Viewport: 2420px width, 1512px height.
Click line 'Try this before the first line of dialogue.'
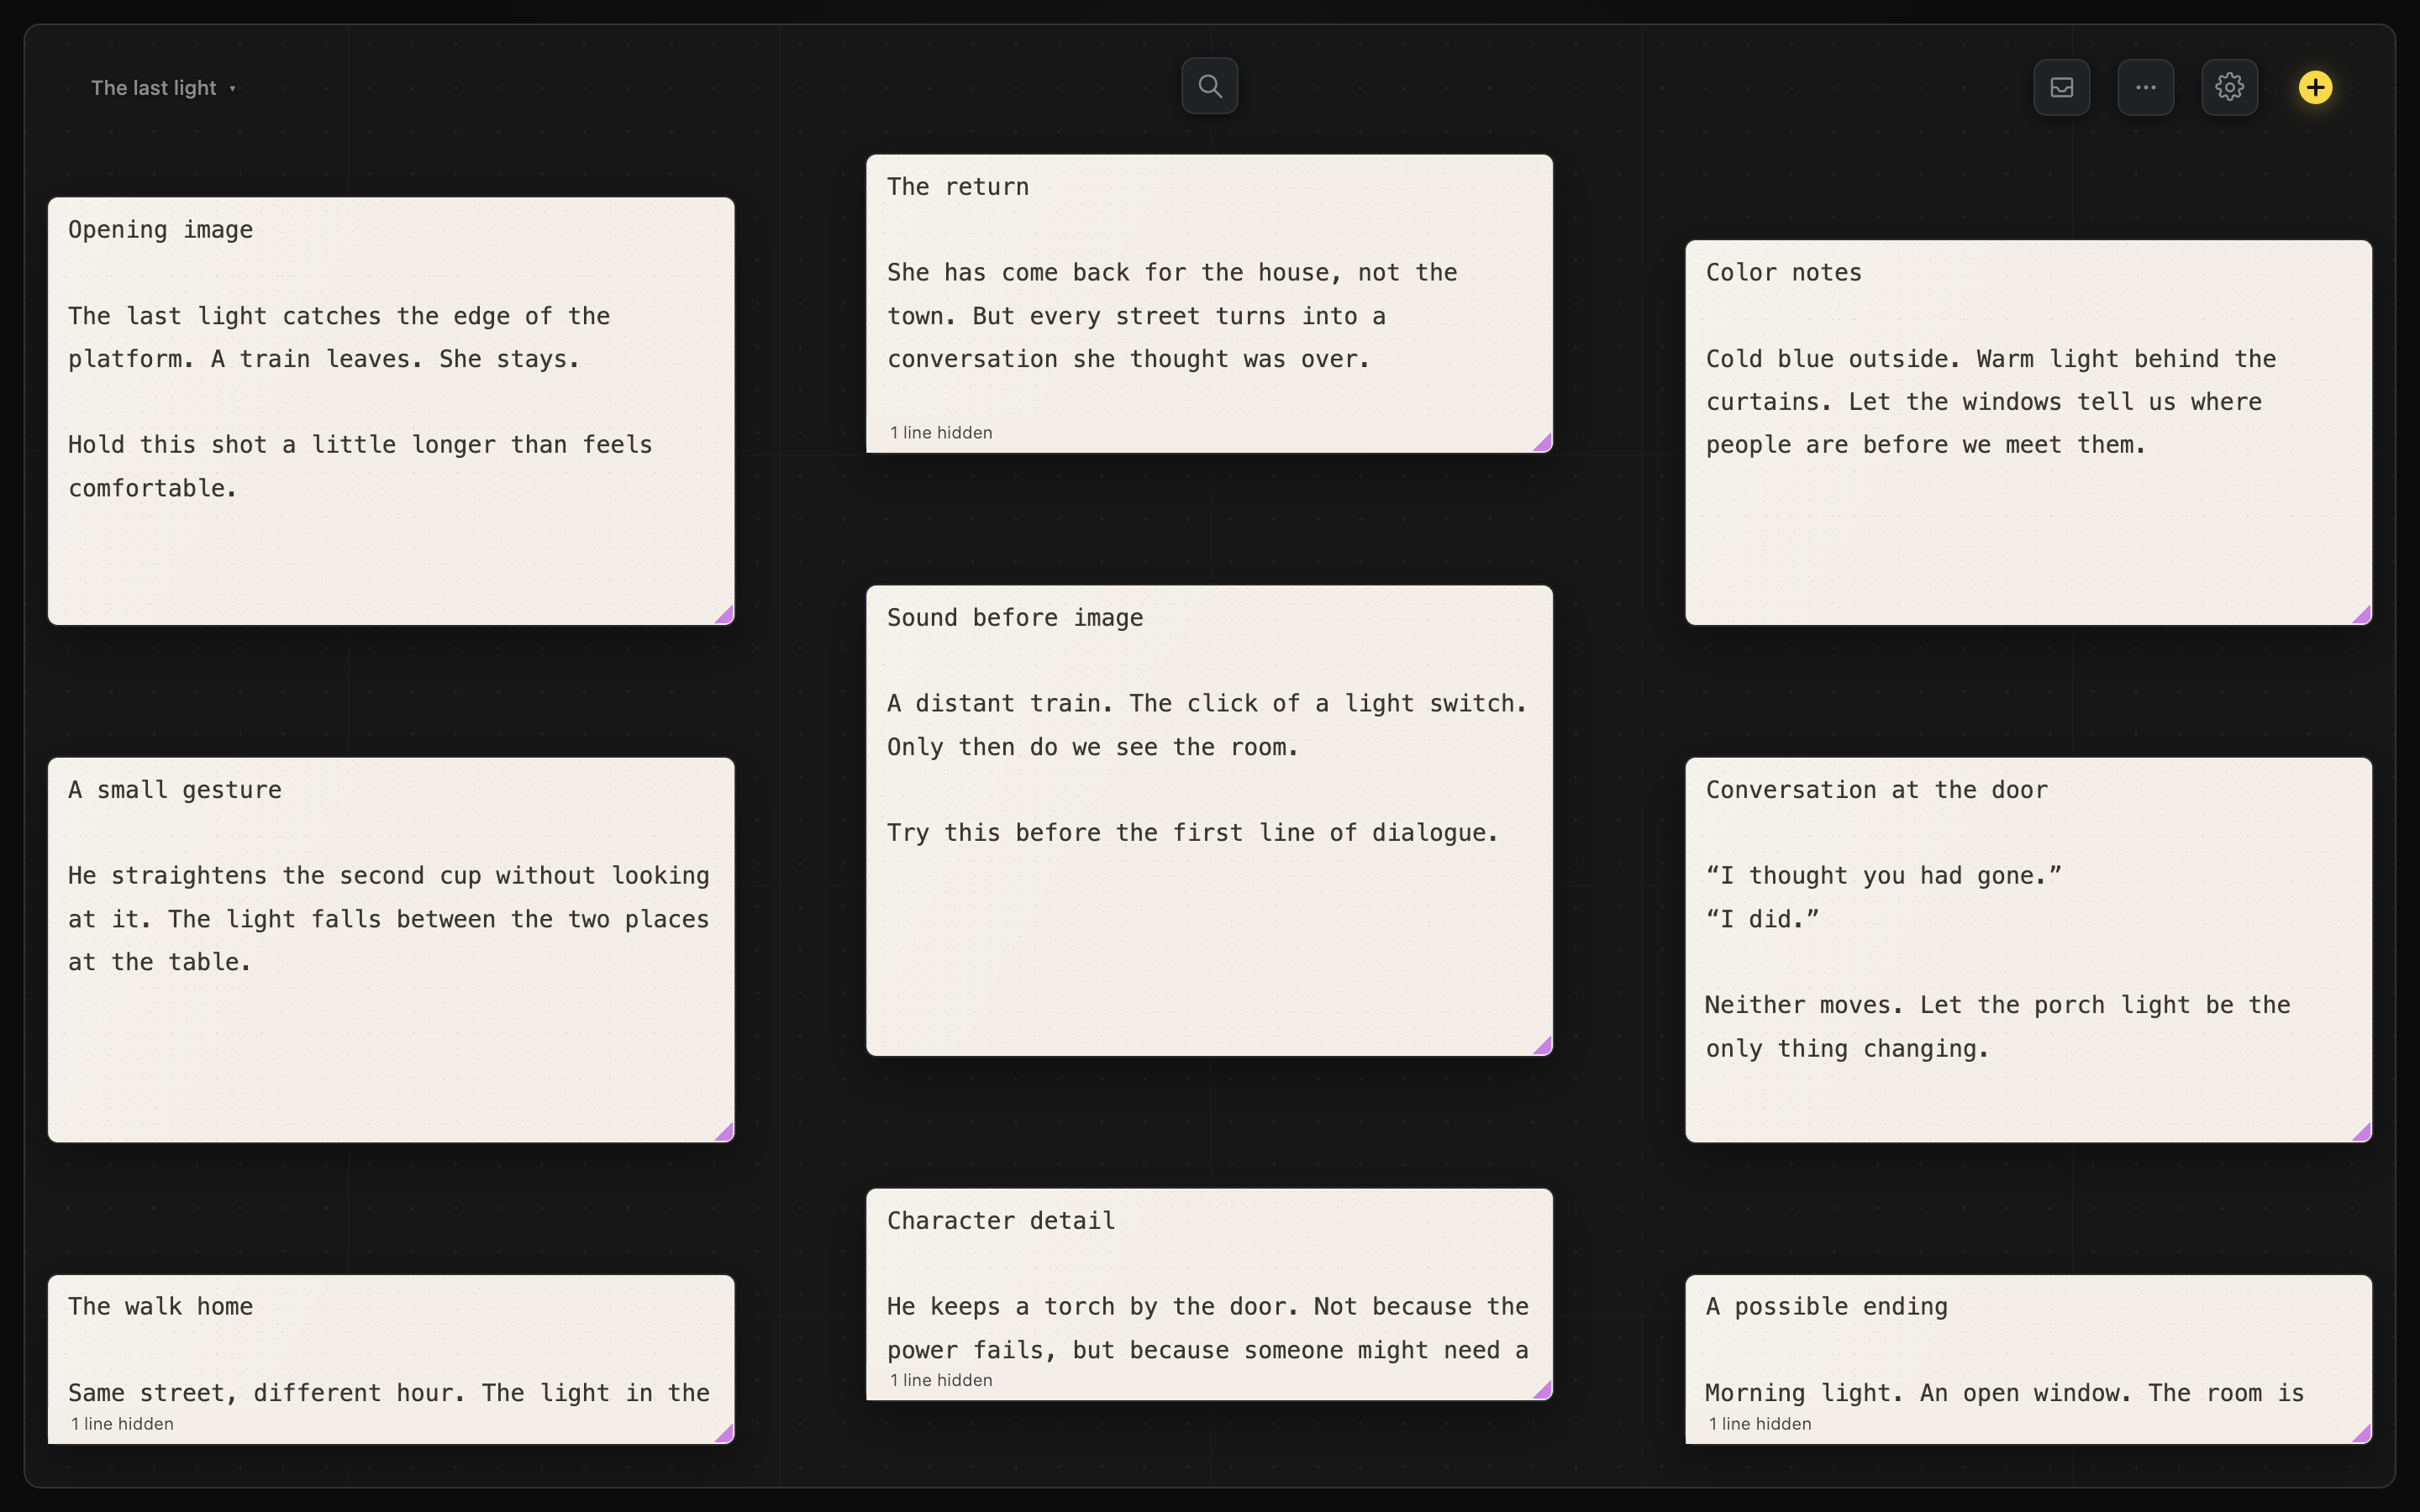point(1192,833)
